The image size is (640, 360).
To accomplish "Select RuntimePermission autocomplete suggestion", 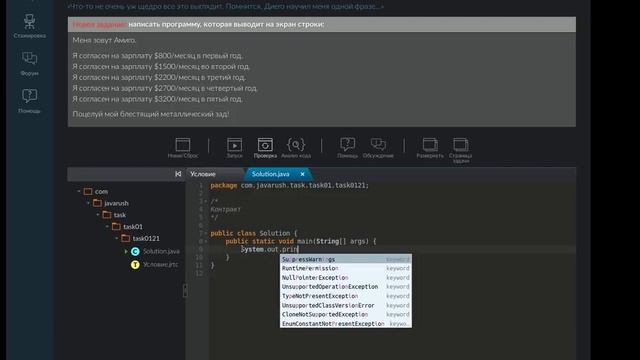I will [346, 268].
